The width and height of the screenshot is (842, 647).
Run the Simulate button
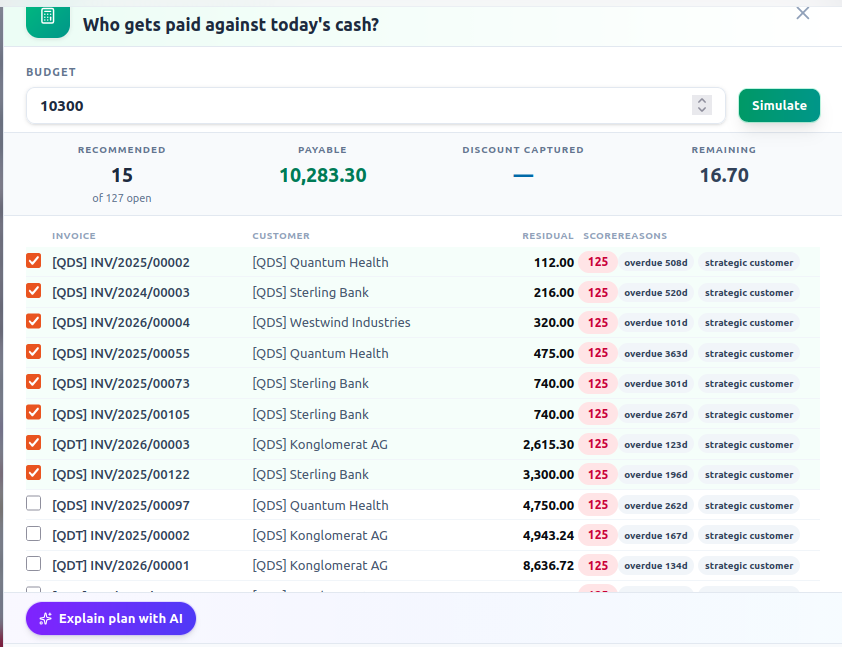(779, 105)
